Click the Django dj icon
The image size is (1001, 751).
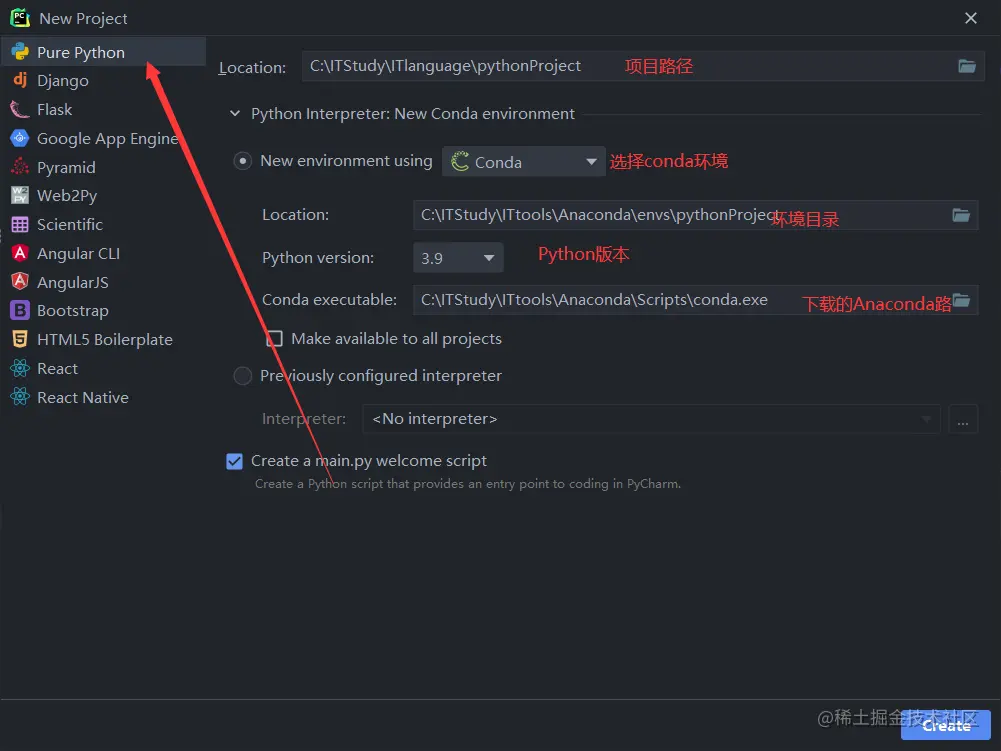20,80
